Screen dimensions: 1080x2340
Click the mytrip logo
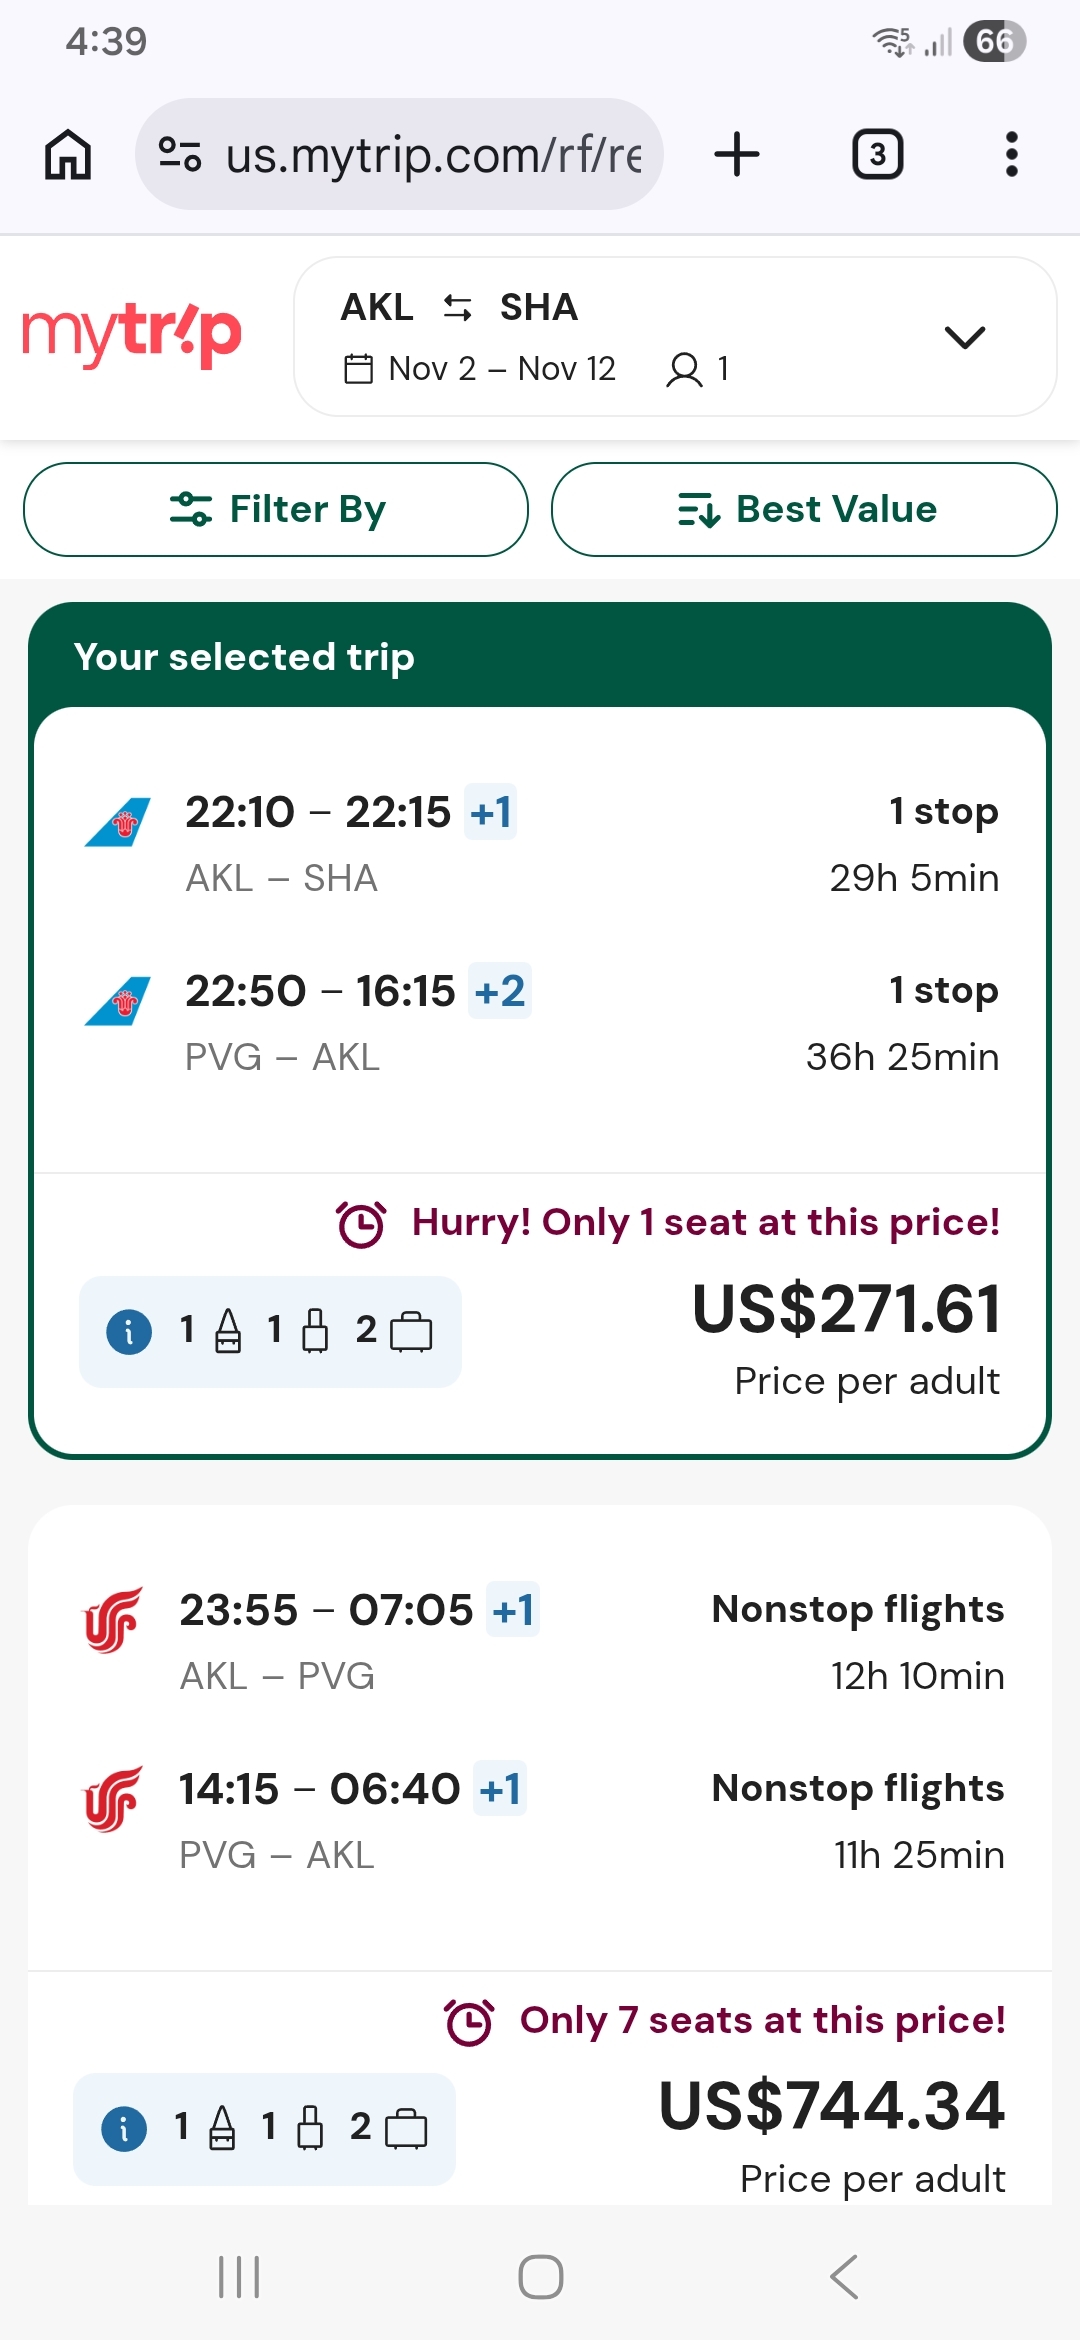point(132,335)
